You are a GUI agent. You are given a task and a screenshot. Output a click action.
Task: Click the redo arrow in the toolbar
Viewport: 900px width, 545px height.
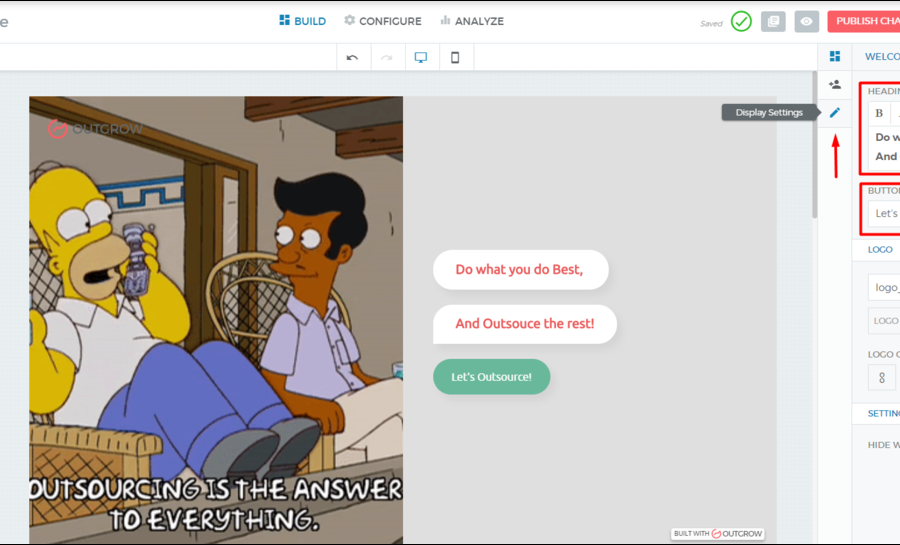(x=387, y=58)
